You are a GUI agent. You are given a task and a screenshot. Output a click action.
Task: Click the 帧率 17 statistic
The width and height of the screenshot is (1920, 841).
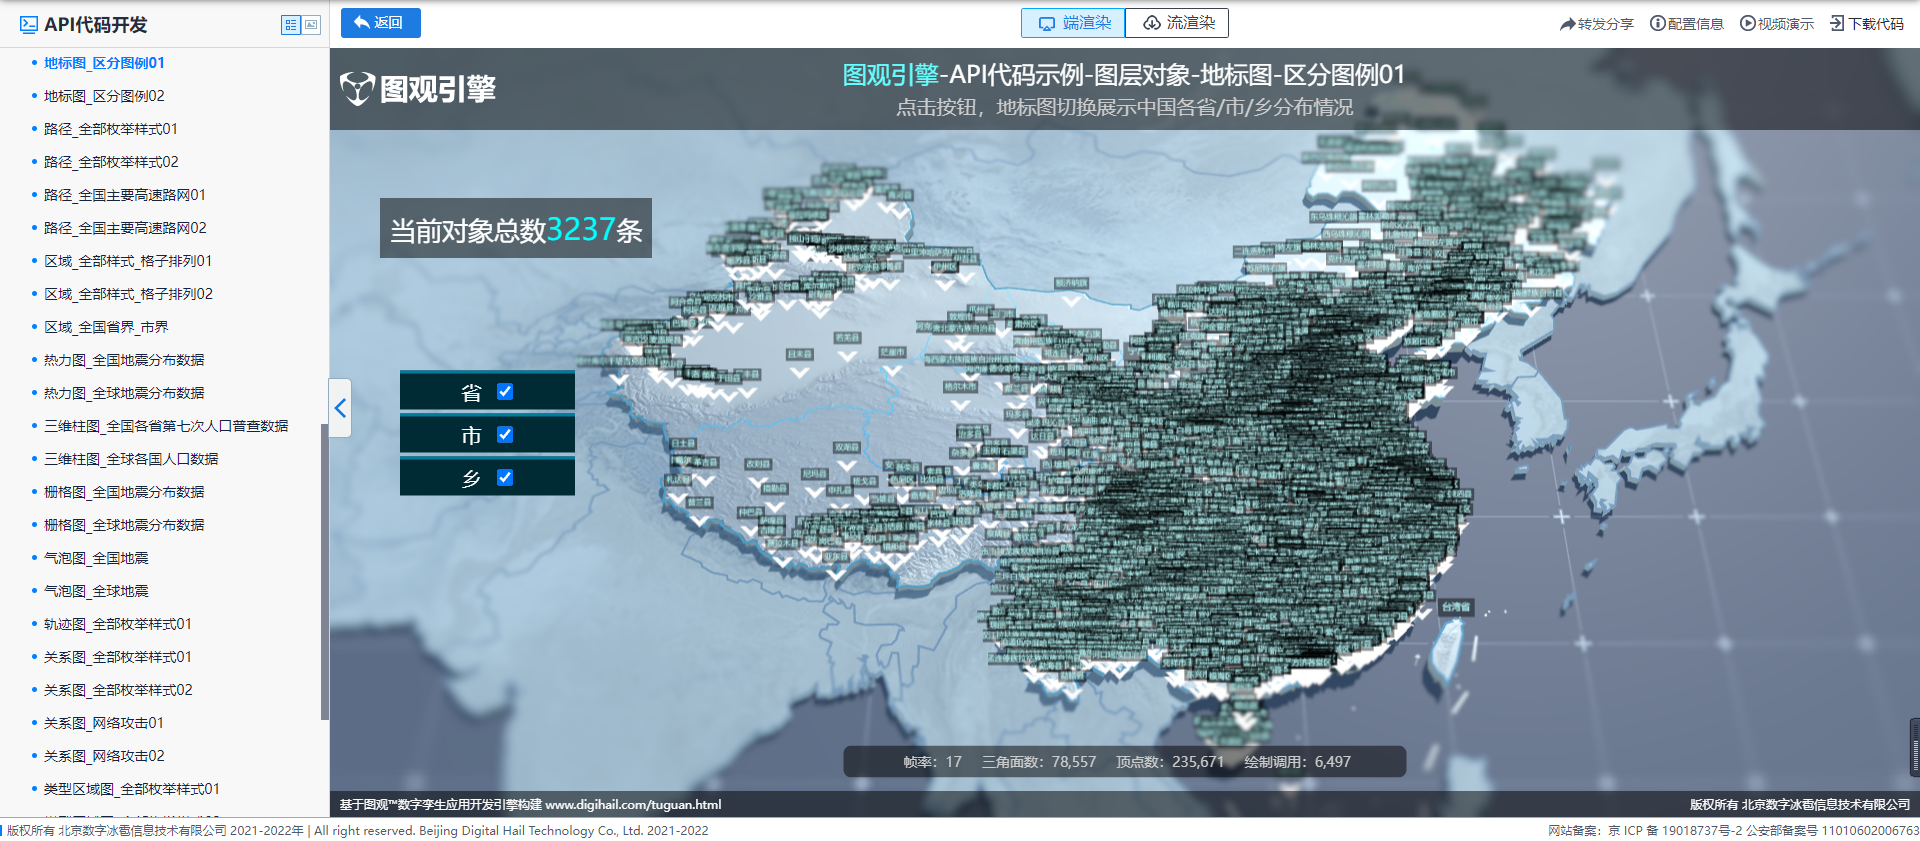(x=932, y=762)
